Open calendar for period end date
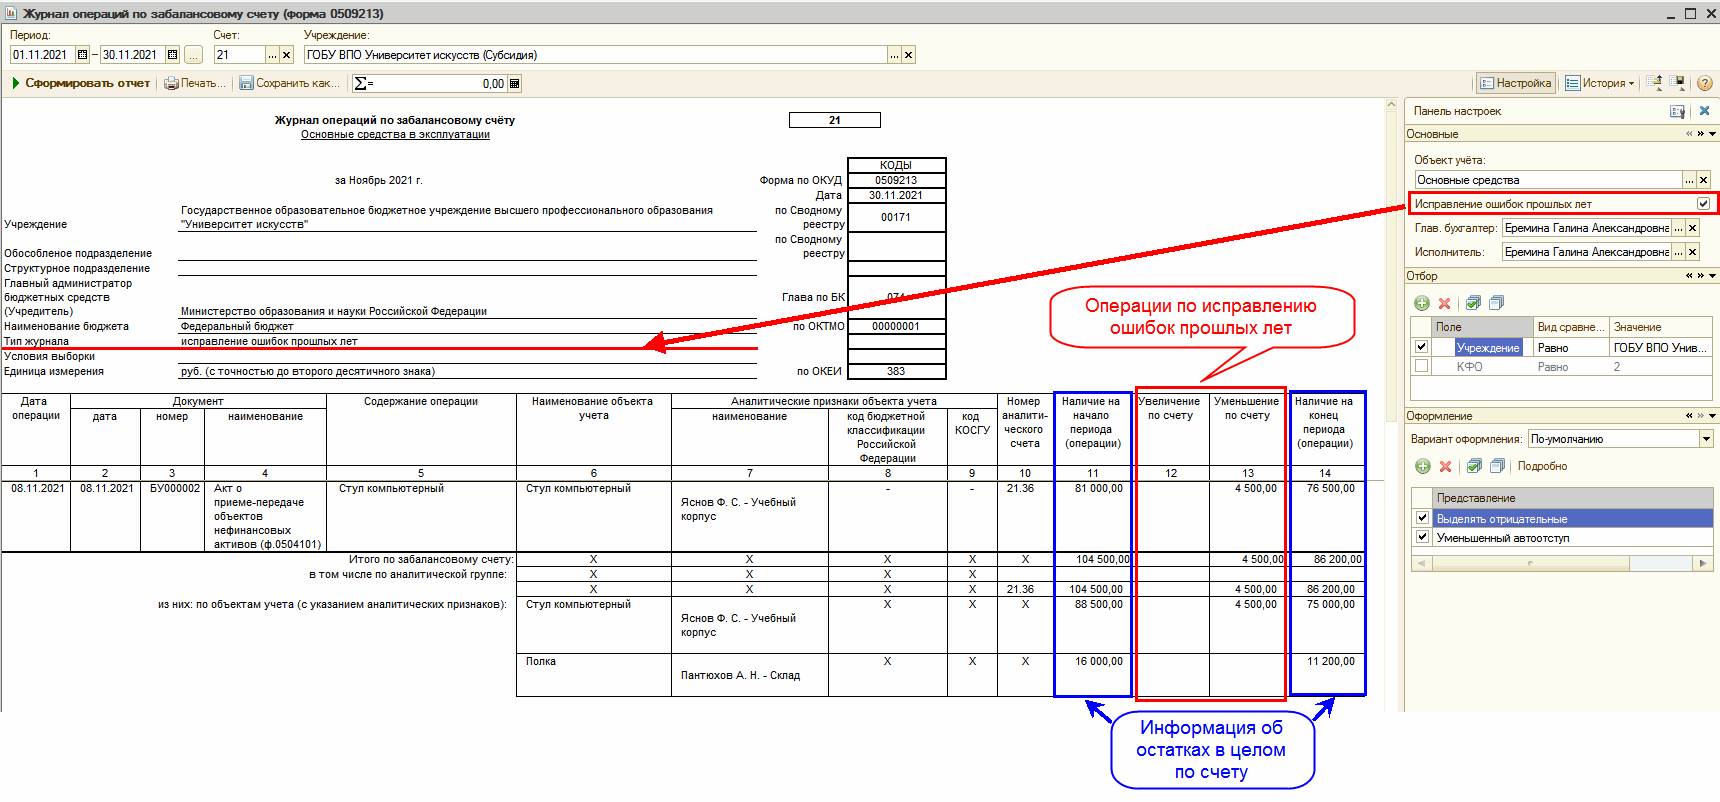The height and width of the screenshot is (802, 1720). pos(172,55)
